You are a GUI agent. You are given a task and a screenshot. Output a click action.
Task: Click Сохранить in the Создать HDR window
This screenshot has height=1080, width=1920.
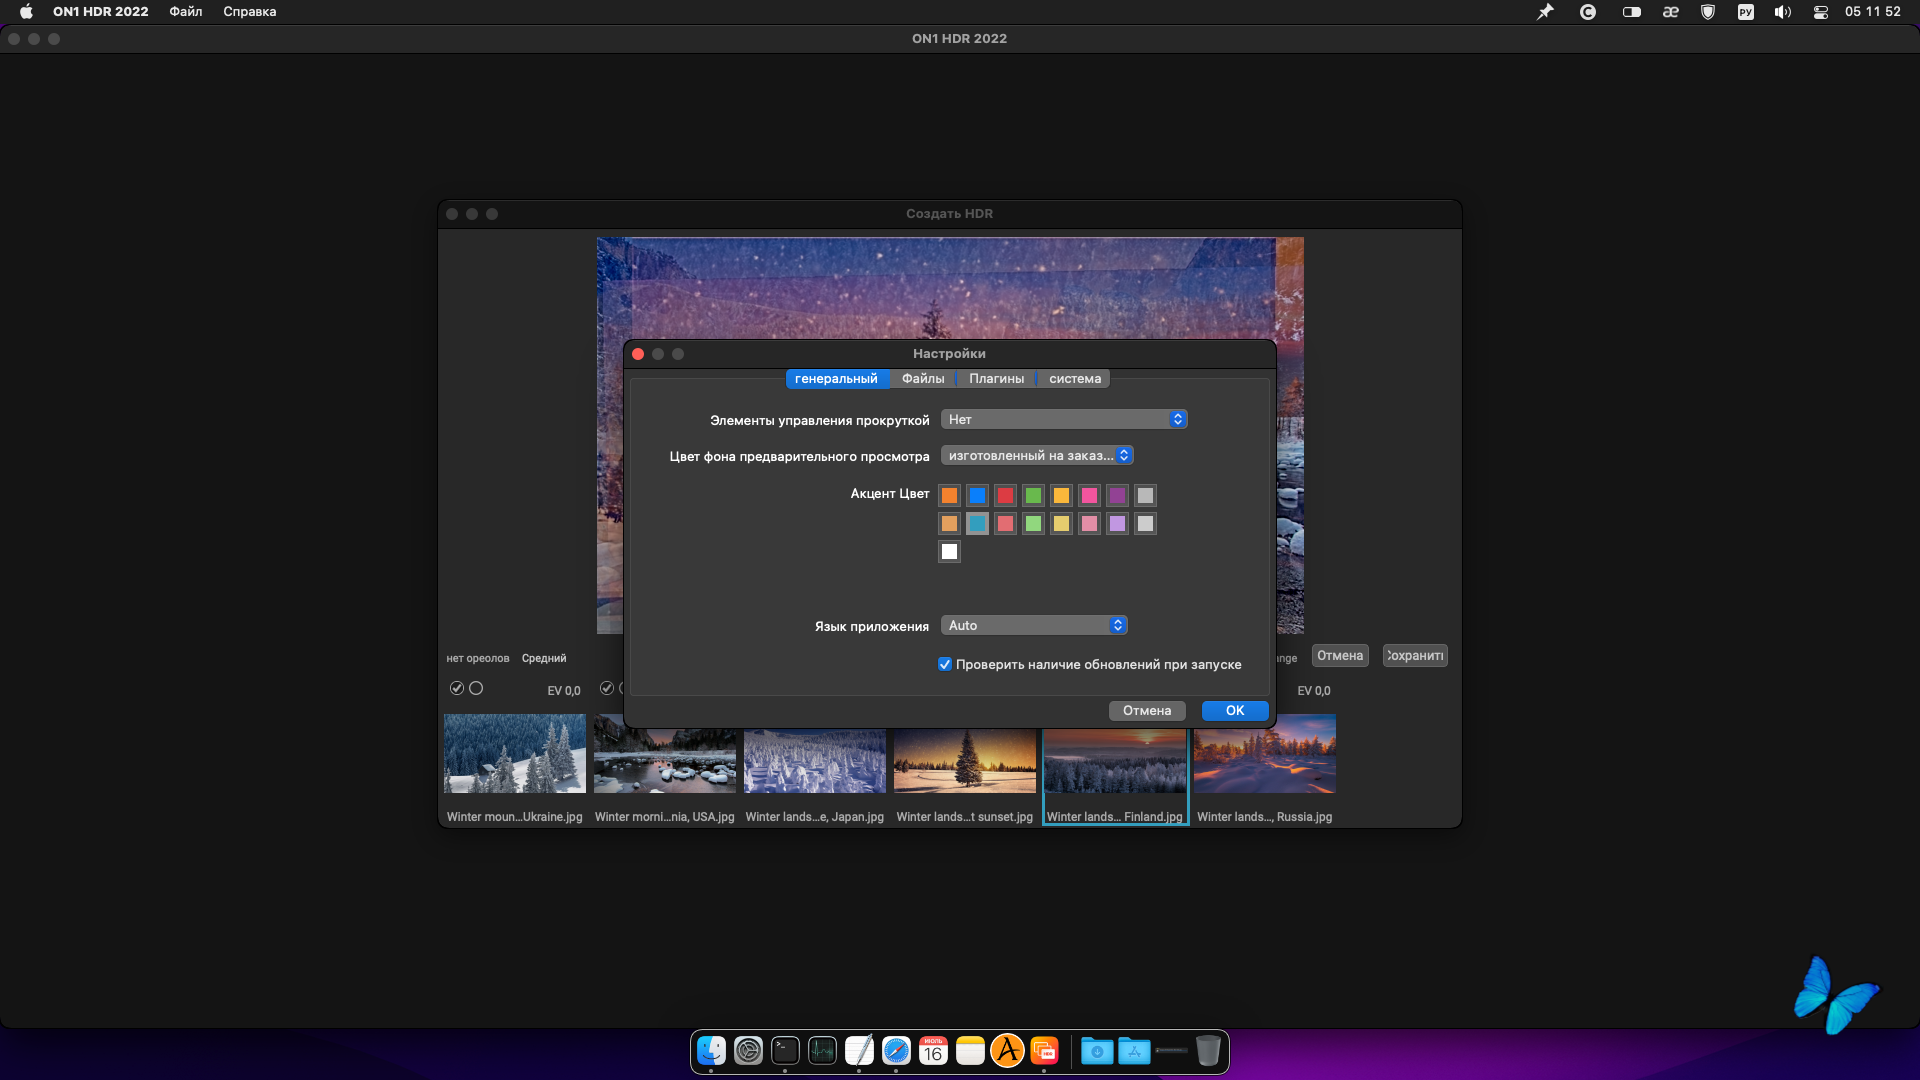1415,656
